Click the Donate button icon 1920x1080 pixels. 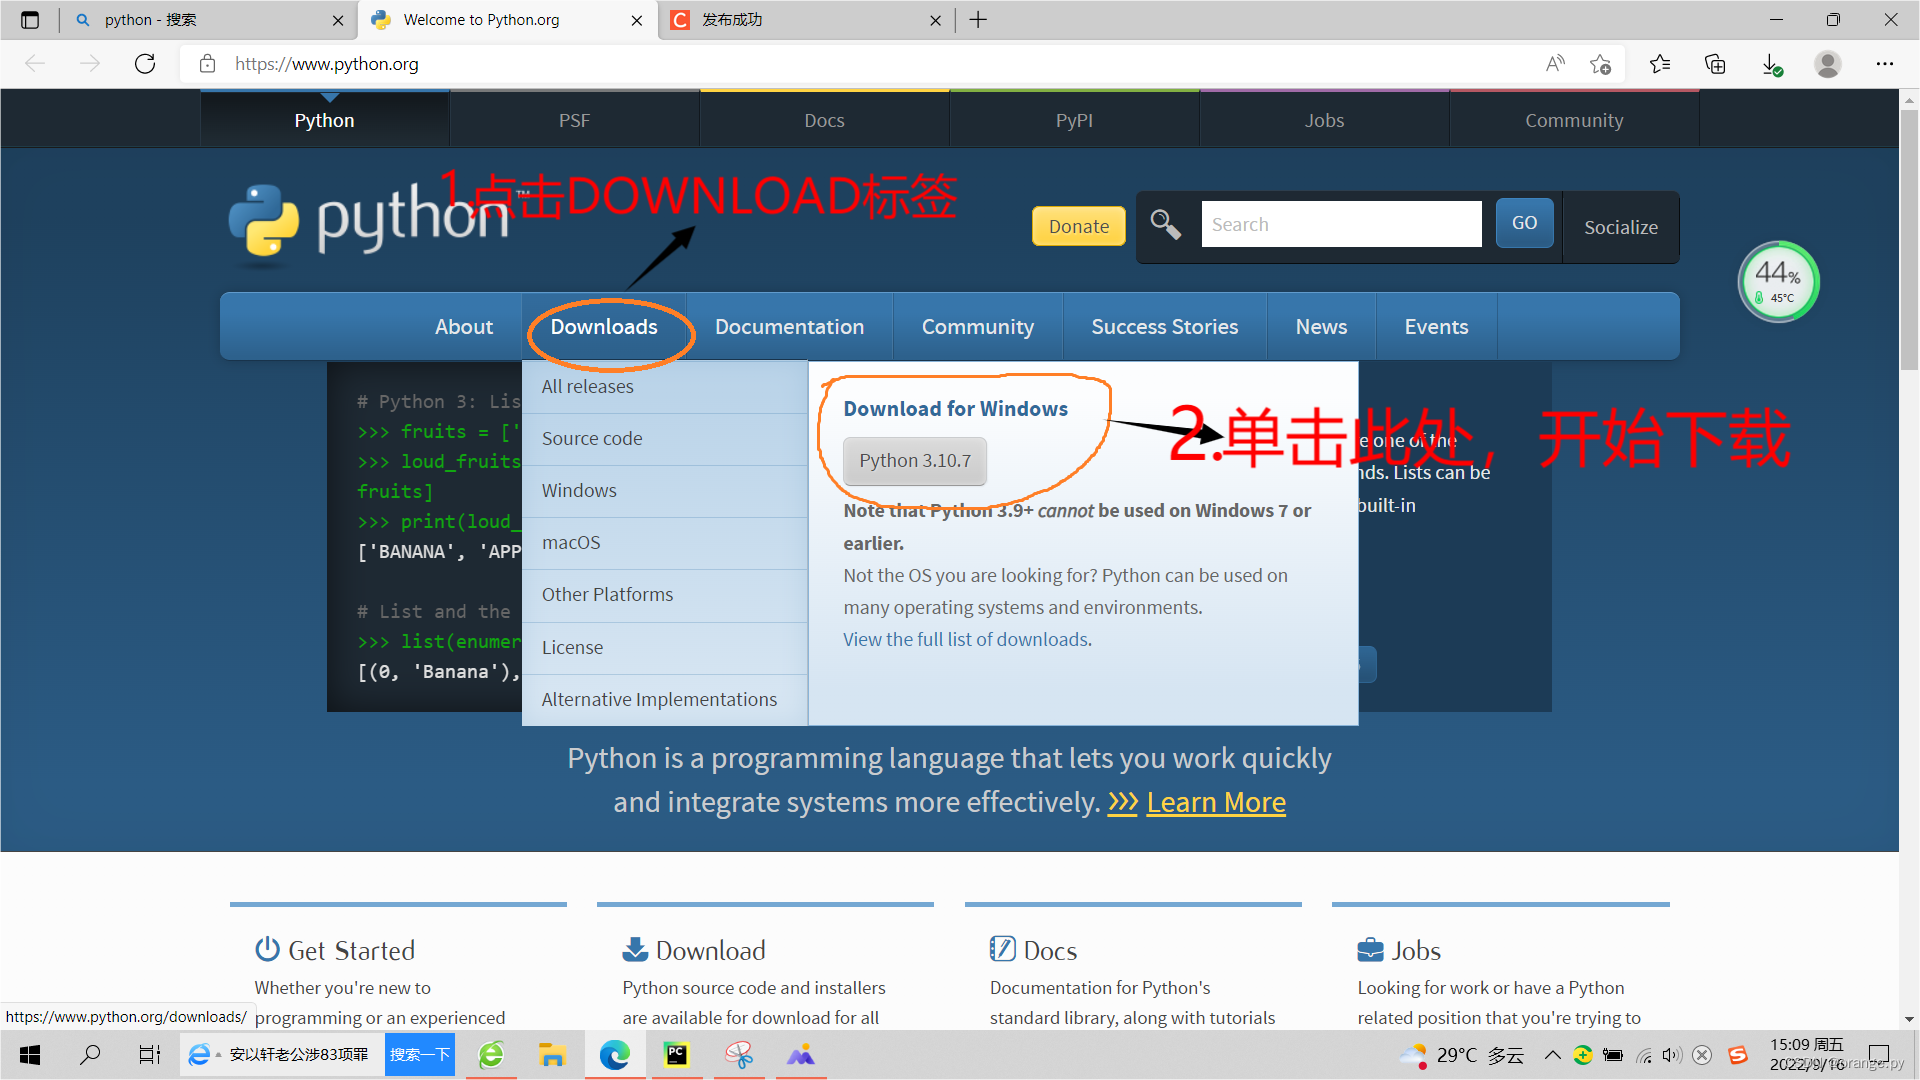pyautogui.click(x=1077, y=224)
